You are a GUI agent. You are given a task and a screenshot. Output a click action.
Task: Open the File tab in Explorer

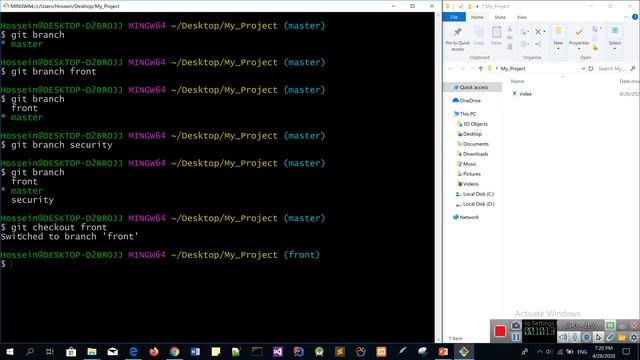click(454, 17)
